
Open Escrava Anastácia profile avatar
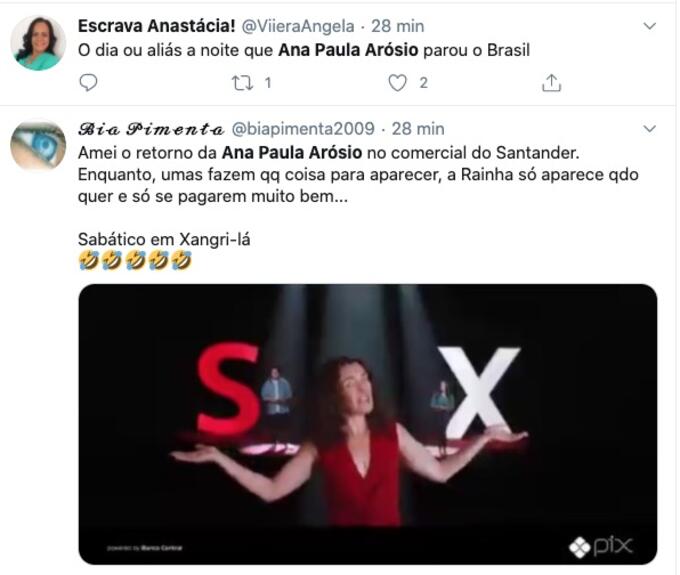click(38, 43)
